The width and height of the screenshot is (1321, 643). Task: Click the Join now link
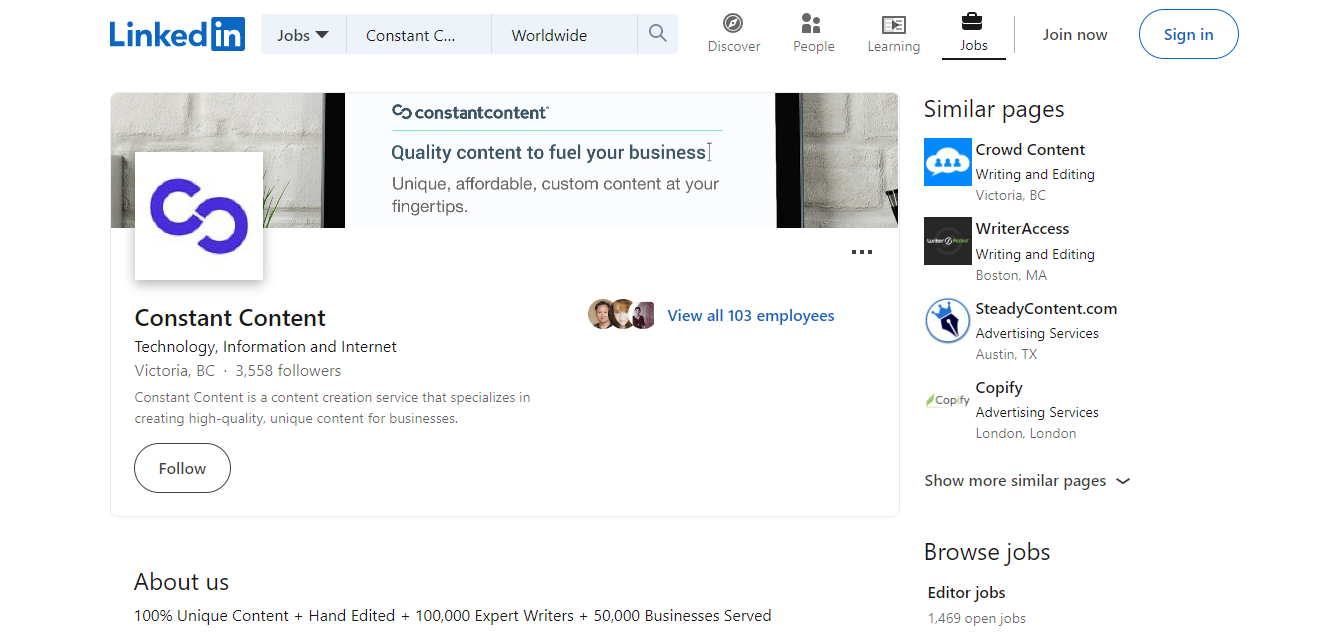coord(1075,34)
